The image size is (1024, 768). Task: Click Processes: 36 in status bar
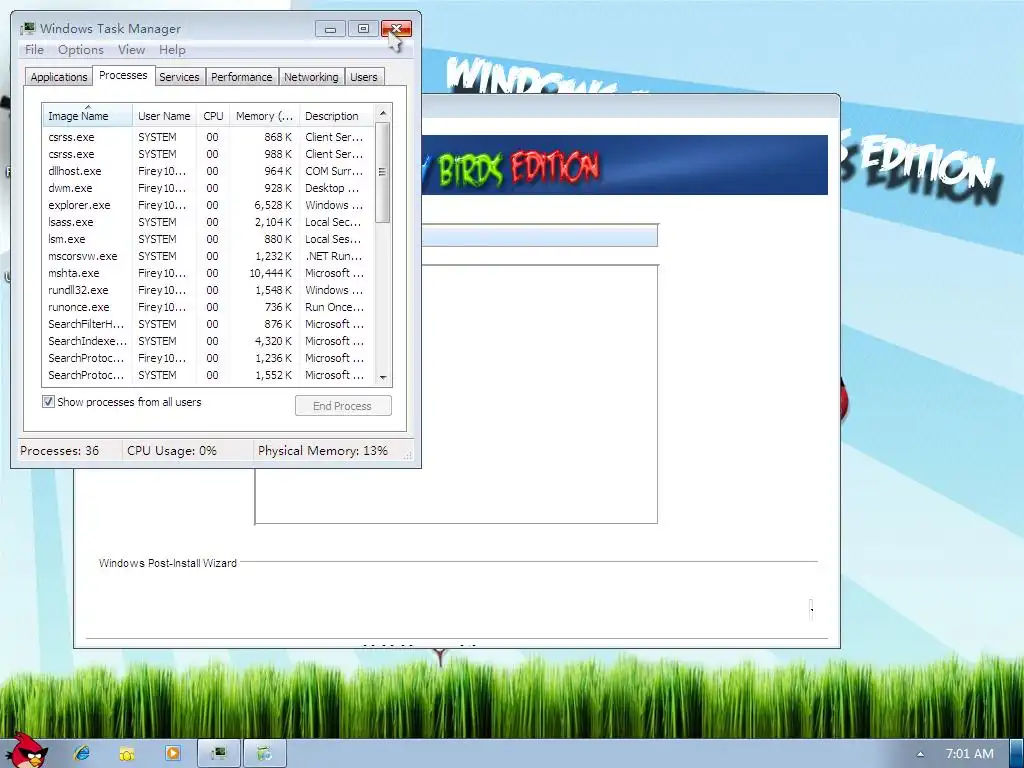point(59,451)
